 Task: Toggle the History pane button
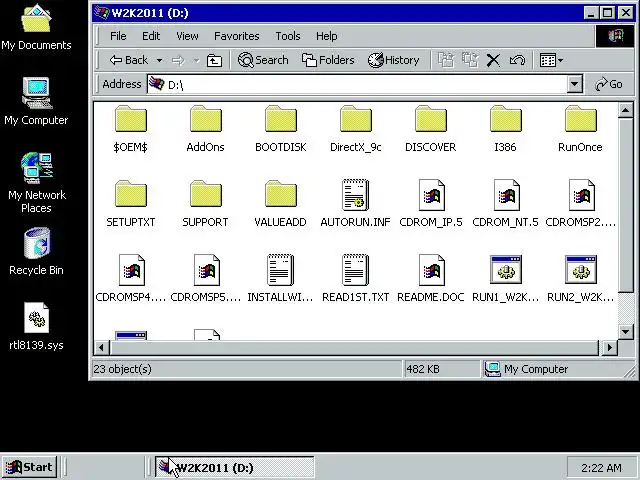[393, 60]
